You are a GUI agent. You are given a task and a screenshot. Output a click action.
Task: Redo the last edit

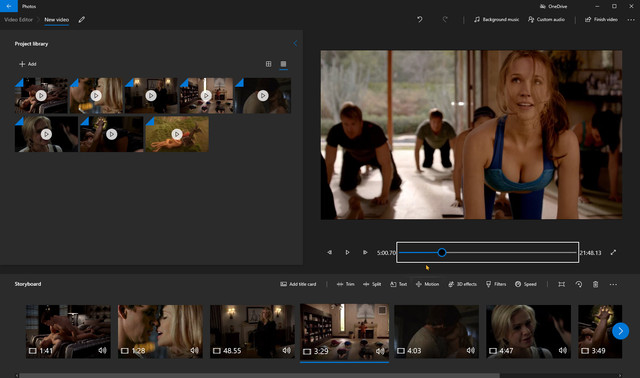[445, 19]
